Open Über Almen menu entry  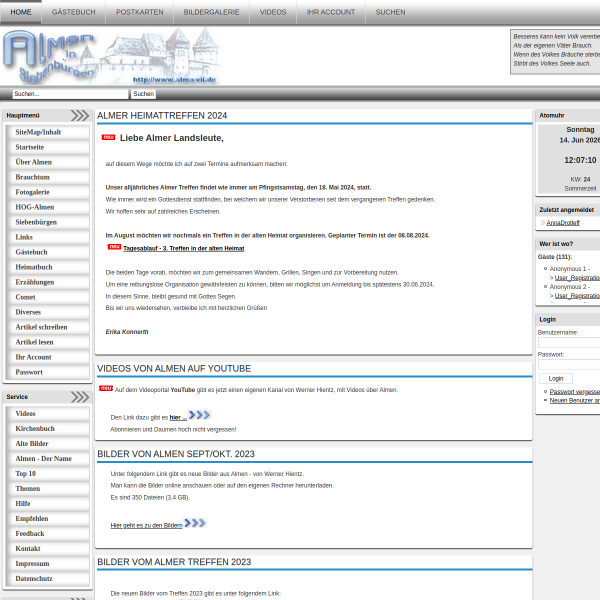pos(48,162)
